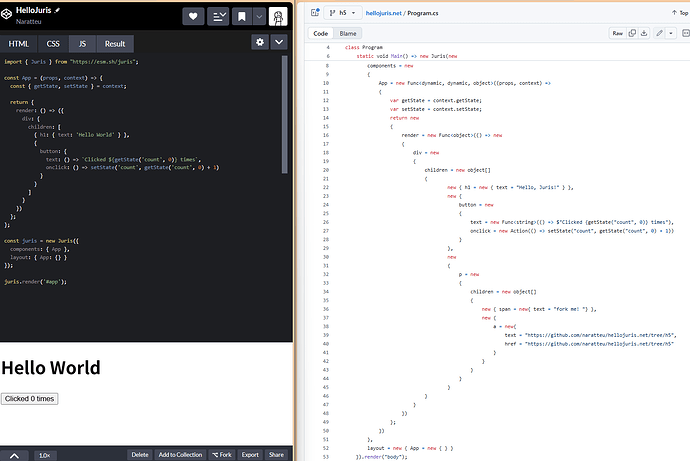
Task: Expand the GitHub file tree panel icon
Action: pyautogui.click(x=315, y=13)
